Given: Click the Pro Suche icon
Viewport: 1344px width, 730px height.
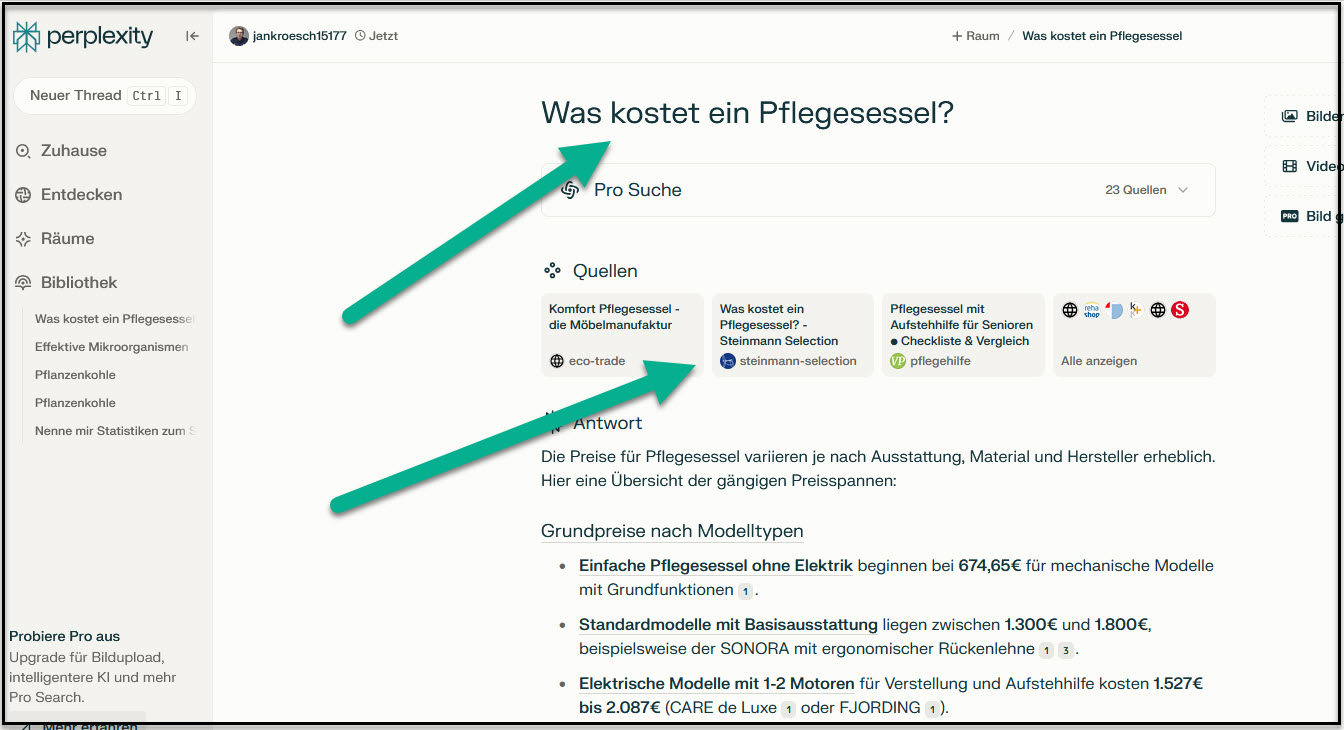Looking at the screenshot, I should pos(570,190).
